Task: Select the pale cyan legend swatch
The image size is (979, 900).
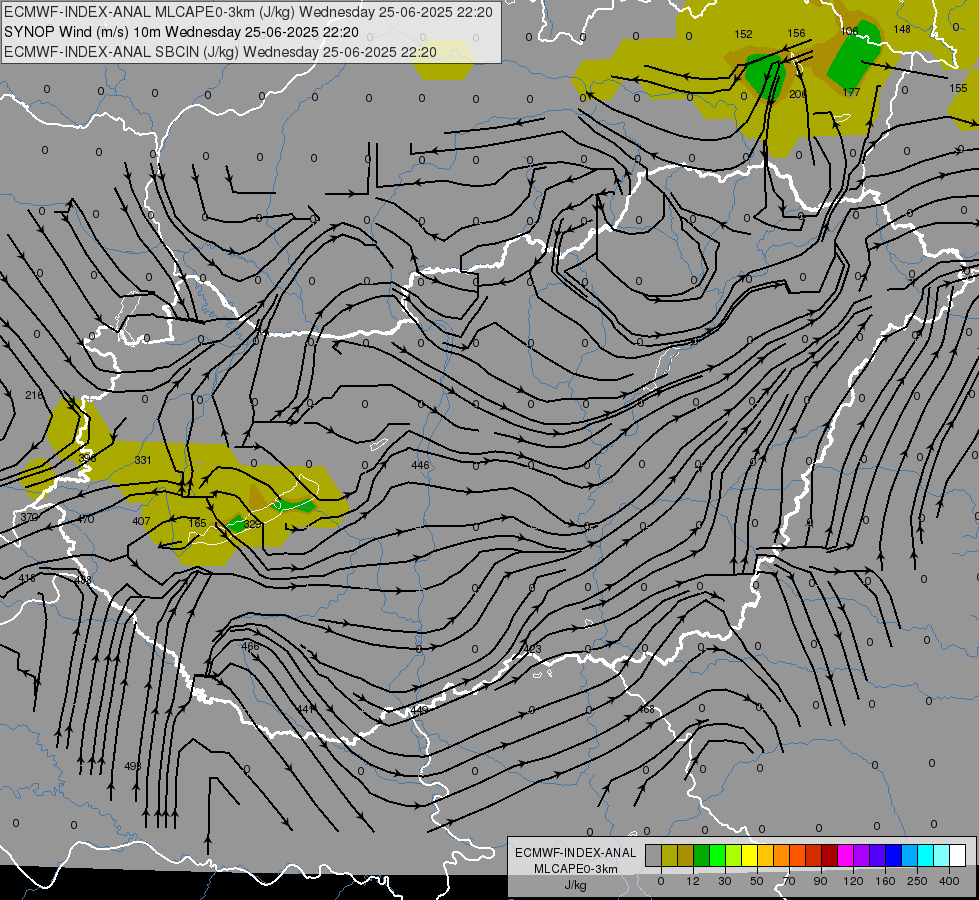Action: tap(942, 855)
